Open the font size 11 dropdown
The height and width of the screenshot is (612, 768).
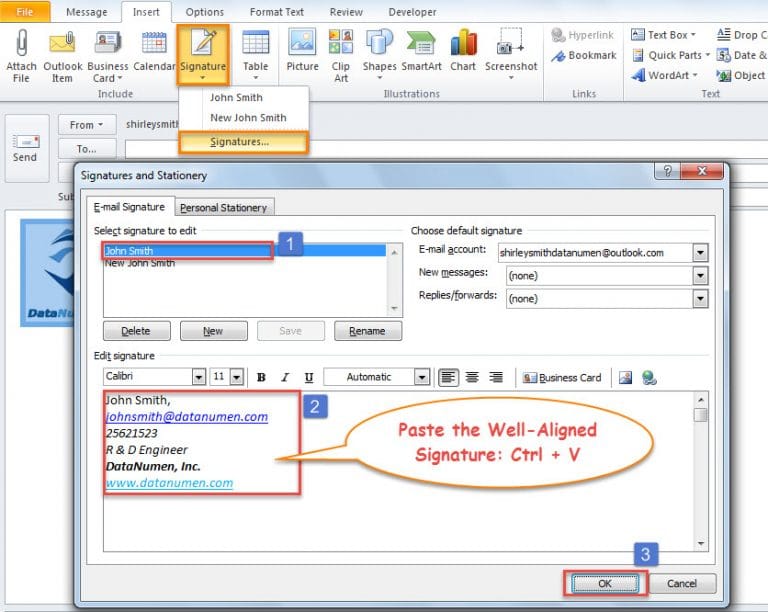pos(237,377)
